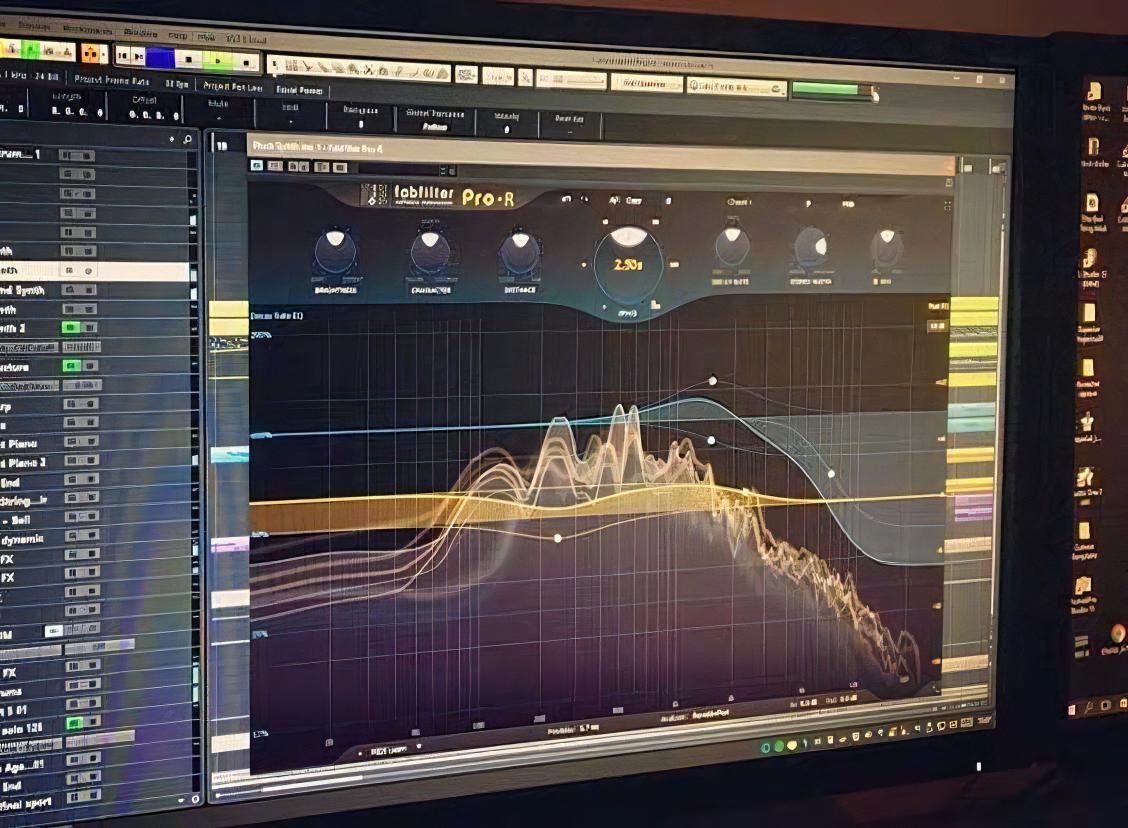Pick the Draw pencil tool
Viewport: 1128px width, 828px height.
(x=400, y=71)
